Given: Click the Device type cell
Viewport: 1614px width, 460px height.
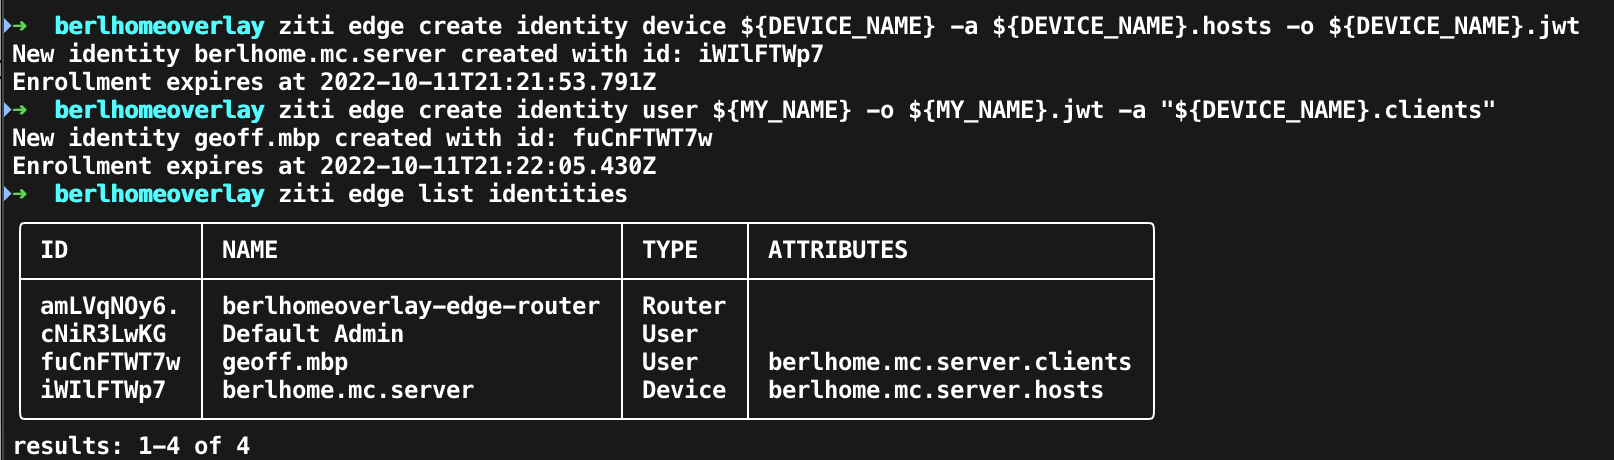Looking at the screenshot, I should tap(684, 390).
